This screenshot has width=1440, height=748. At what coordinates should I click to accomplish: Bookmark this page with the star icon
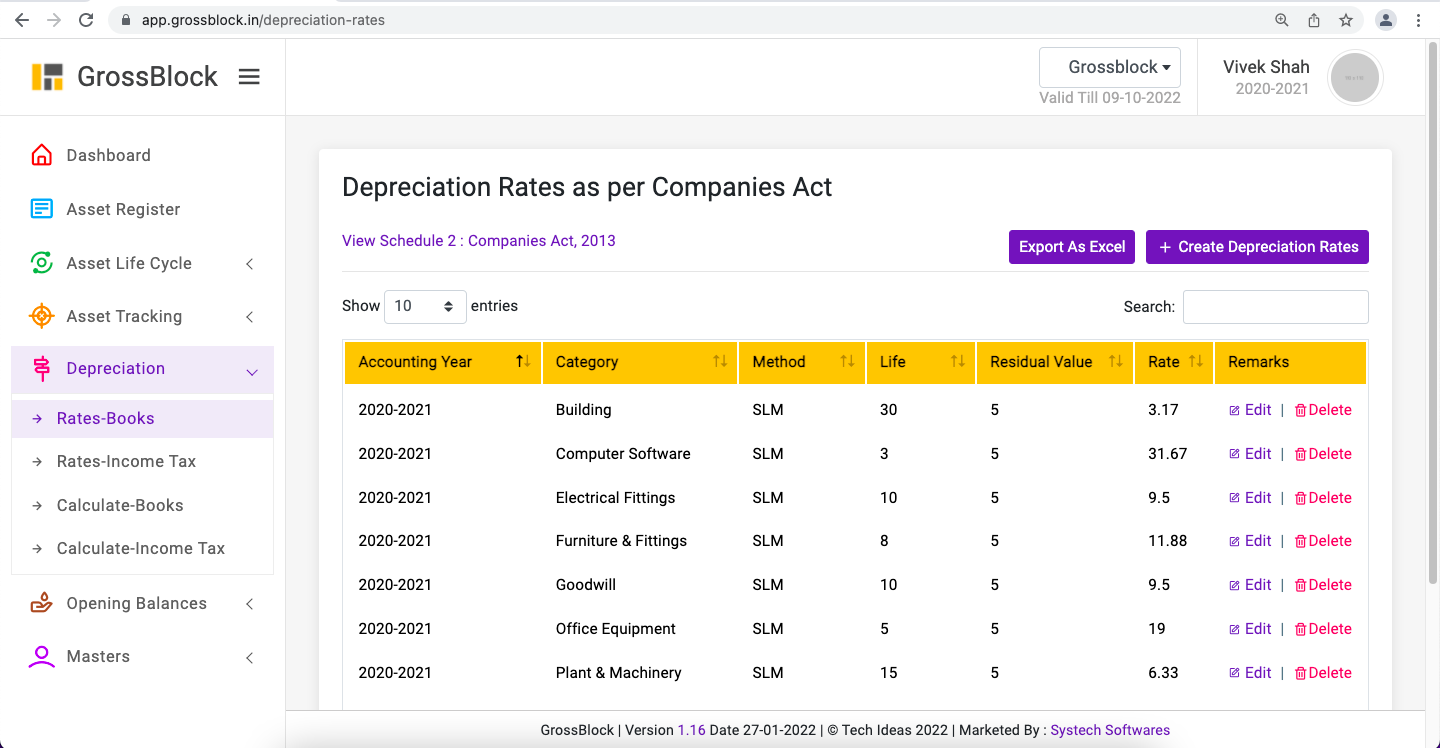(x=1346, y=20)
